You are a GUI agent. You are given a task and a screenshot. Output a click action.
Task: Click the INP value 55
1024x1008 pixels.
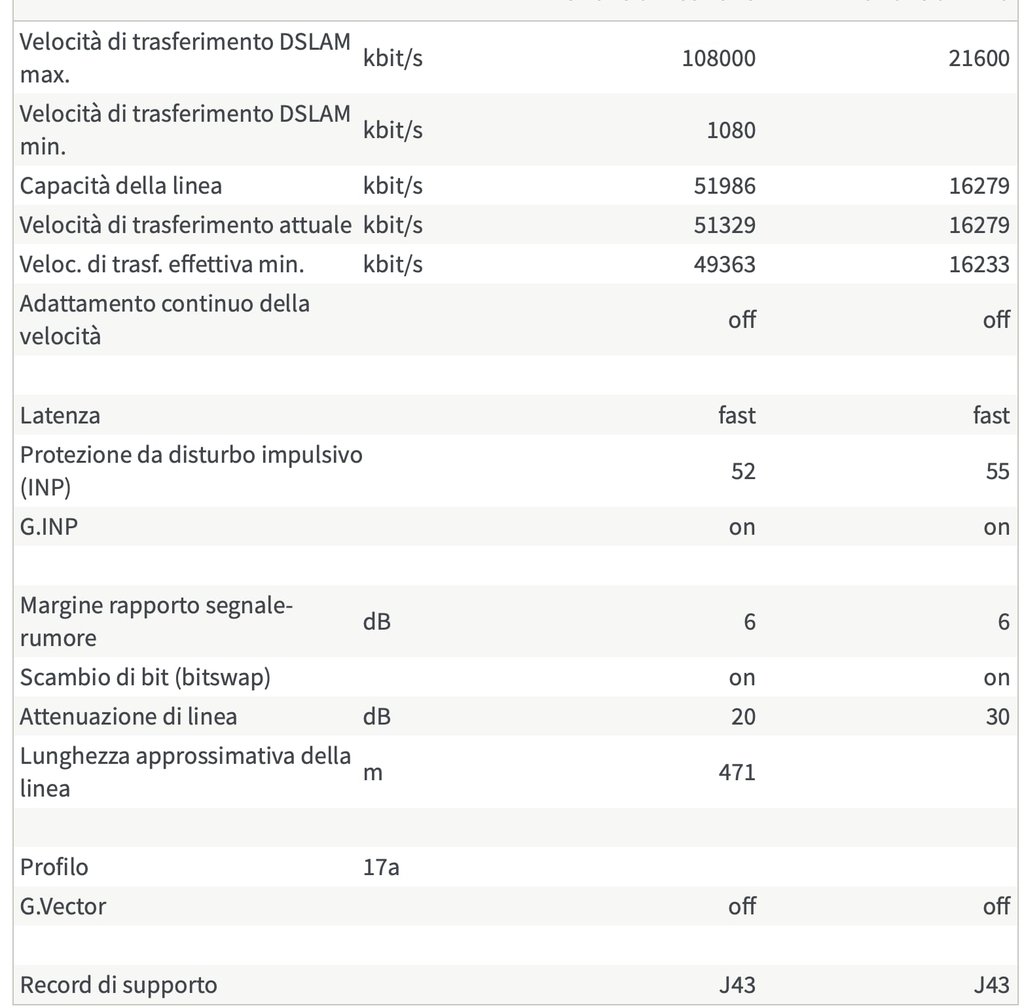(997, 471)
